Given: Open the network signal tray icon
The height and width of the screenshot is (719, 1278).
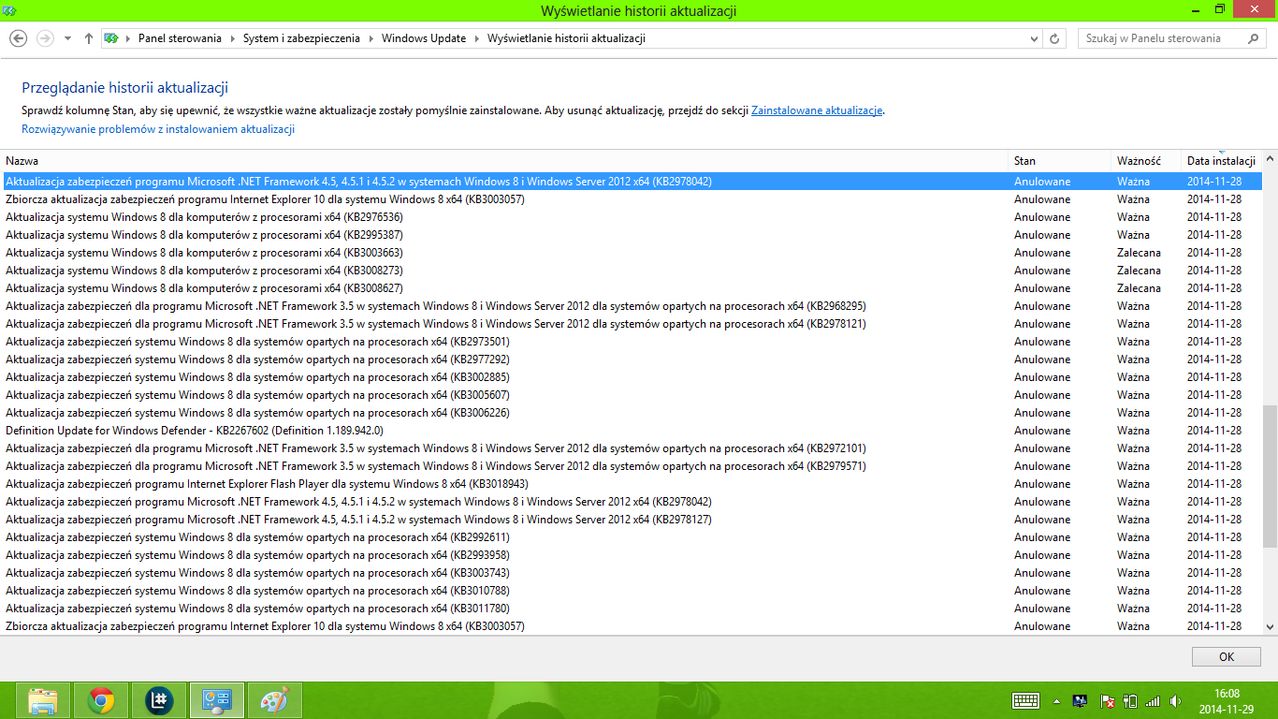Looking at the screenshot, I should (x=1153, y=701).
